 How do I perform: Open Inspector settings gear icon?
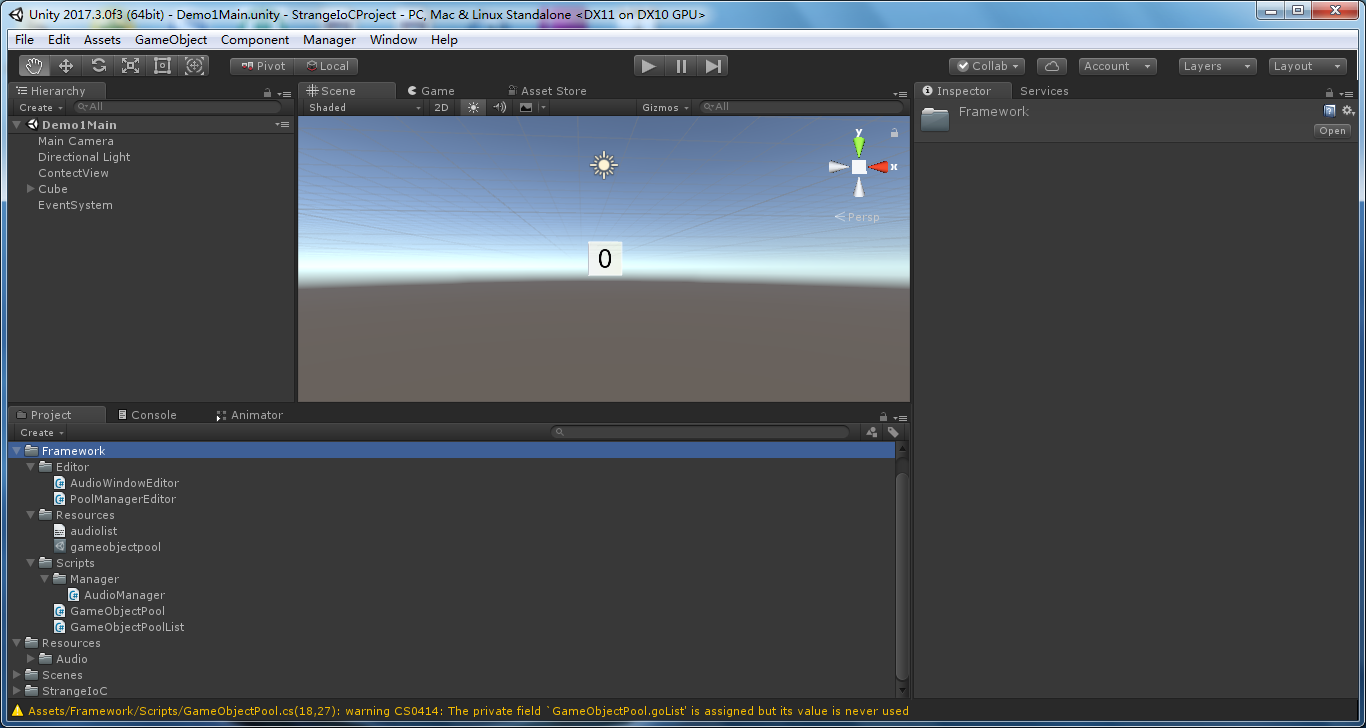click(1347, 111)
